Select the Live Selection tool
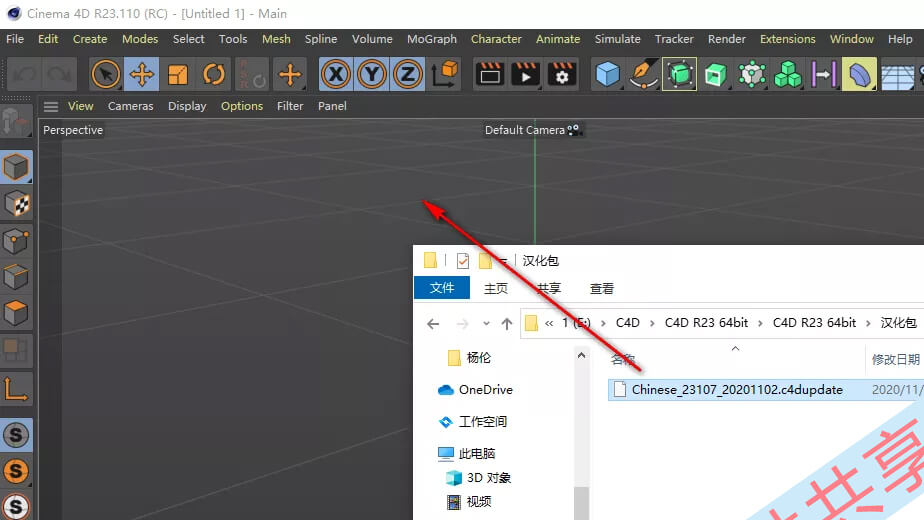This screenshot has height=520, width=924. pyautogui.click(x=106, y=74)
